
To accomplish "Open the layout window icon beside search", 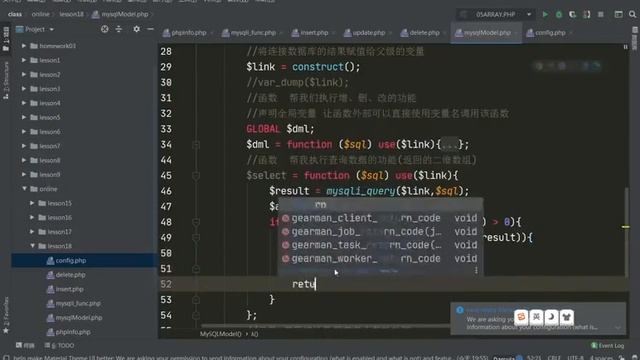I will pyautogui.click(x=618, y=14).
